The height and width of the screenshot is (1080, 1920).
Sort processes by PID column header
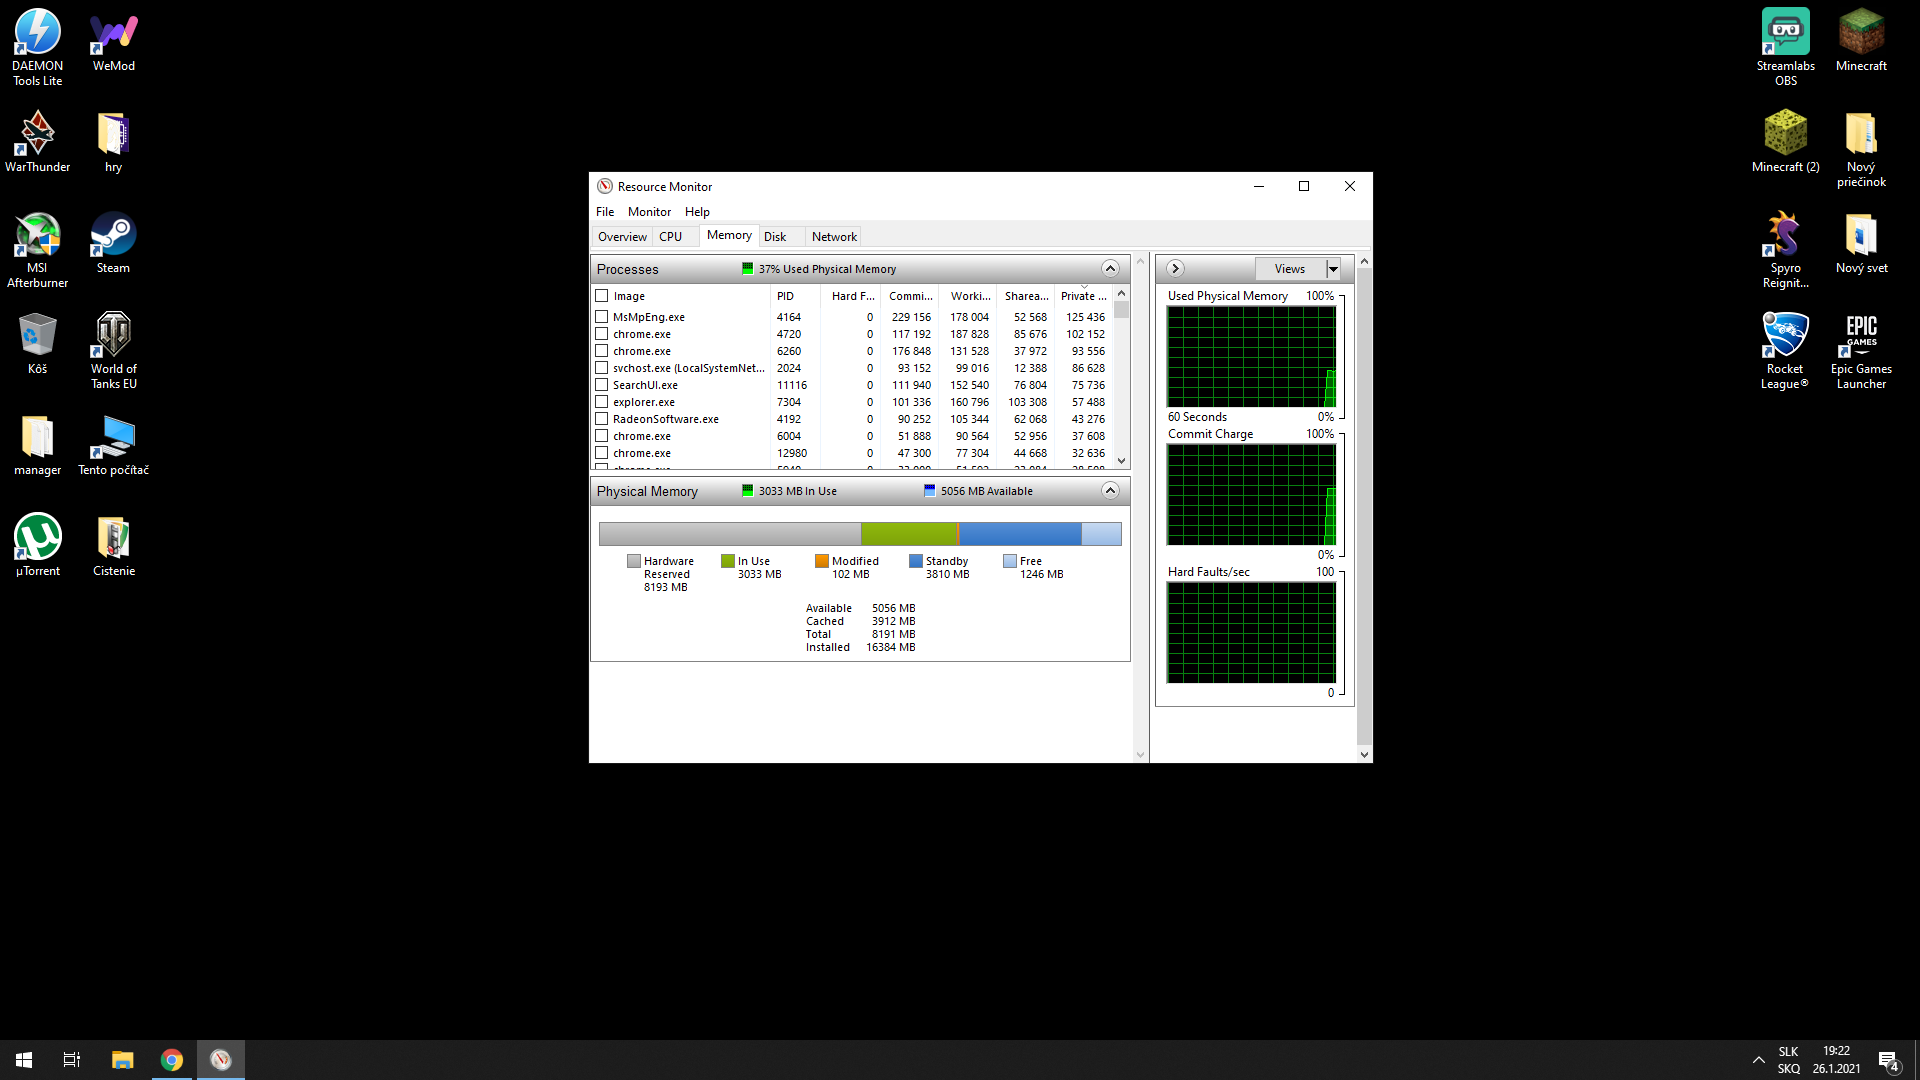(786, 296)
